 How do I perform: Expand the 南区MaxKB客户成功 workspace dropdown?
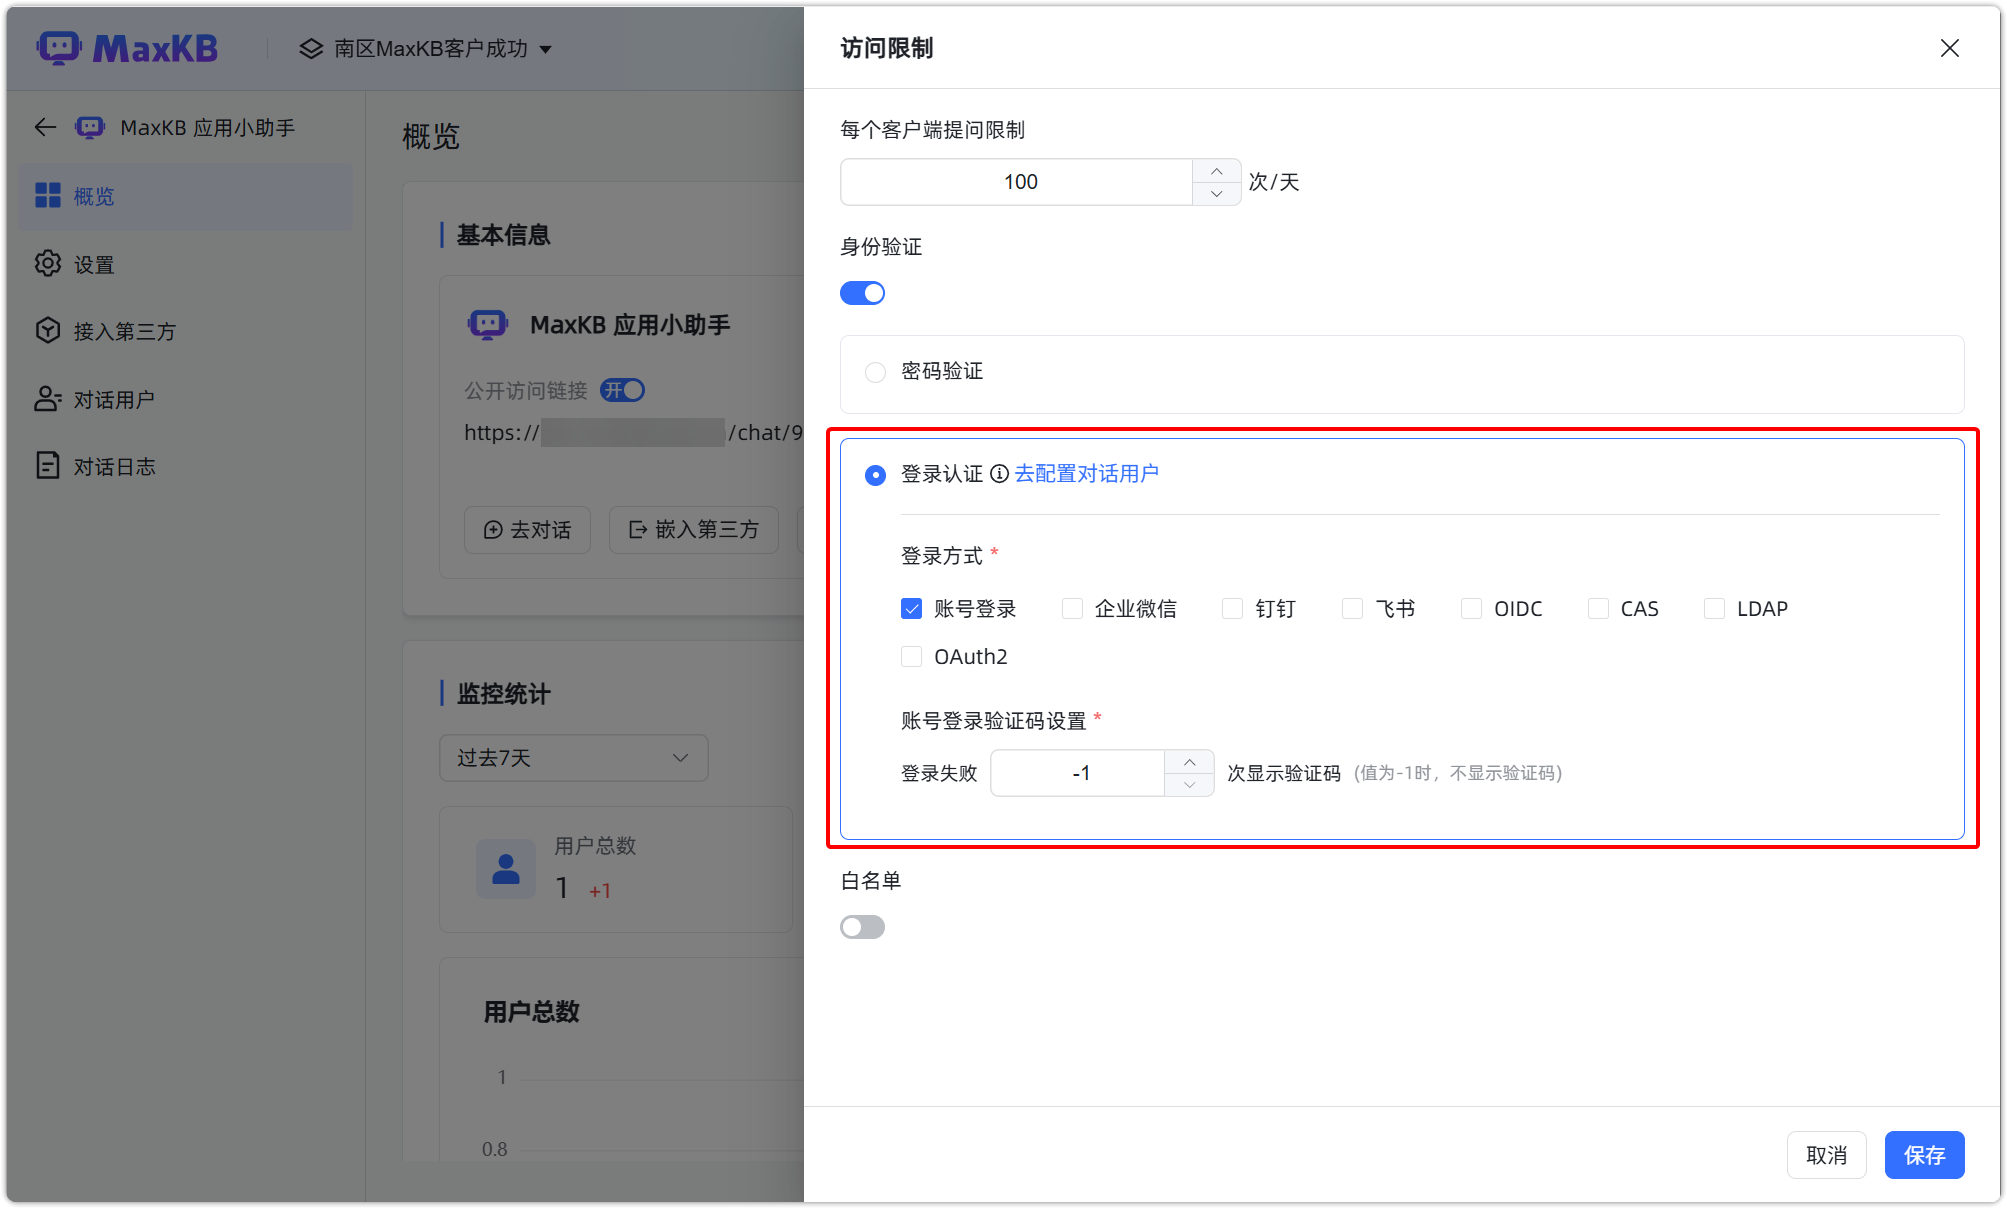pyautogui.click(x=546, y=48)
